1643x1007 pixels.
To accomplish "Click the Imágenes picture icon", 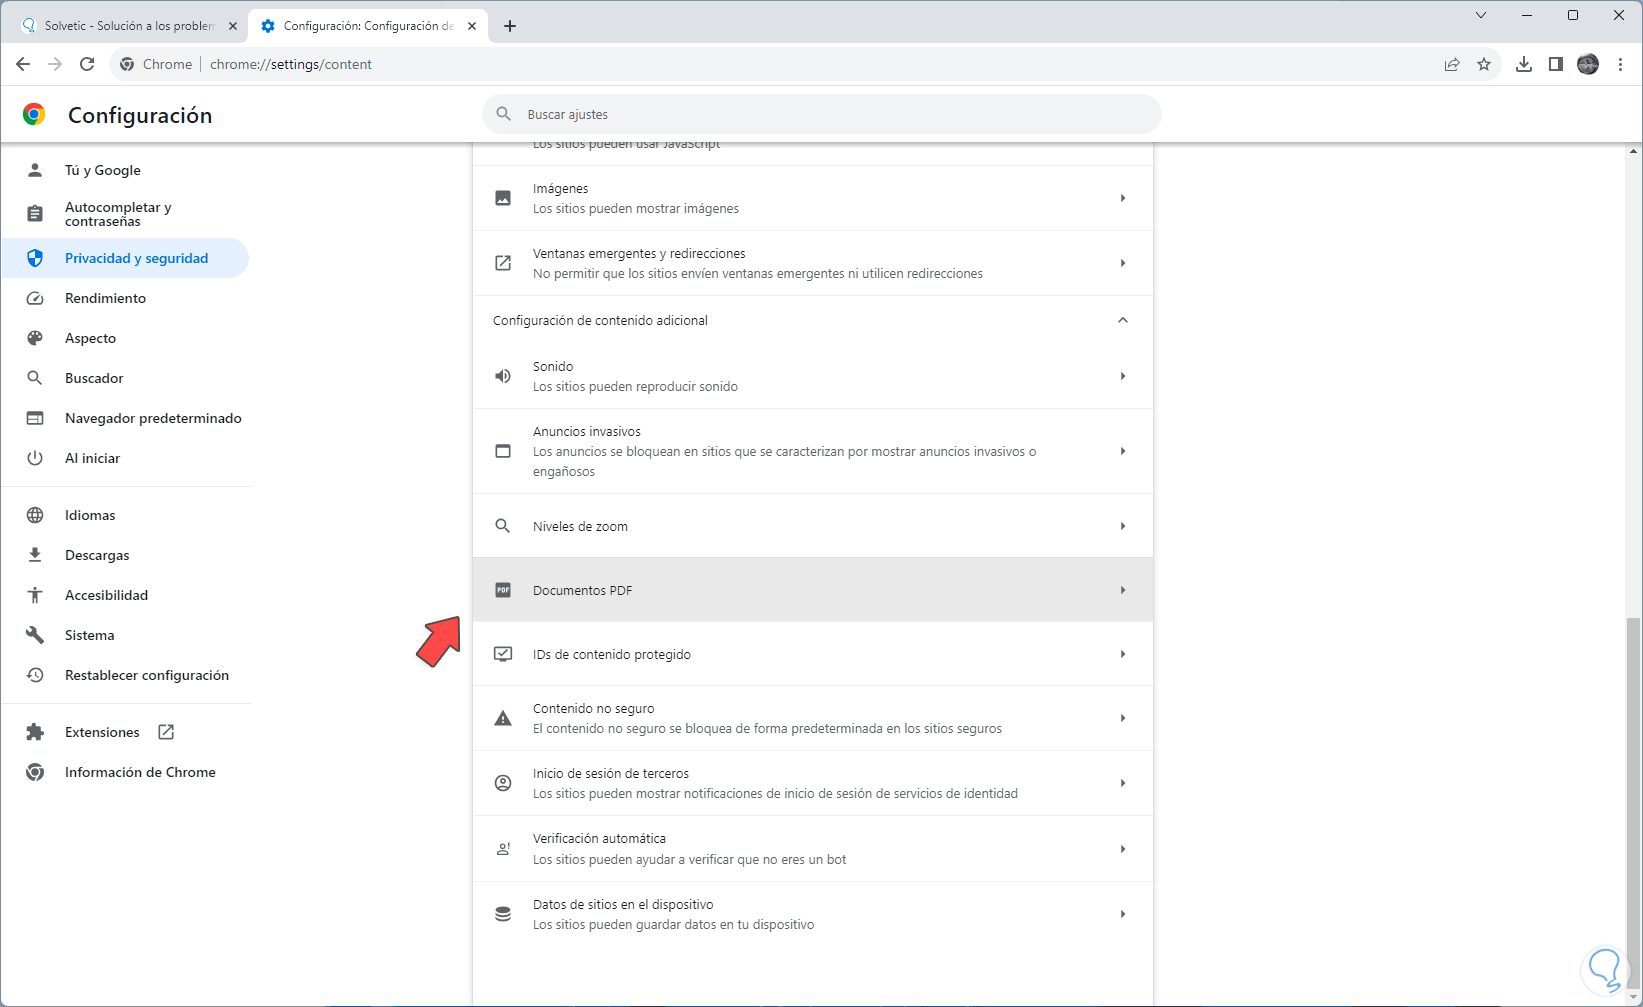I will [x=503, y=198].
